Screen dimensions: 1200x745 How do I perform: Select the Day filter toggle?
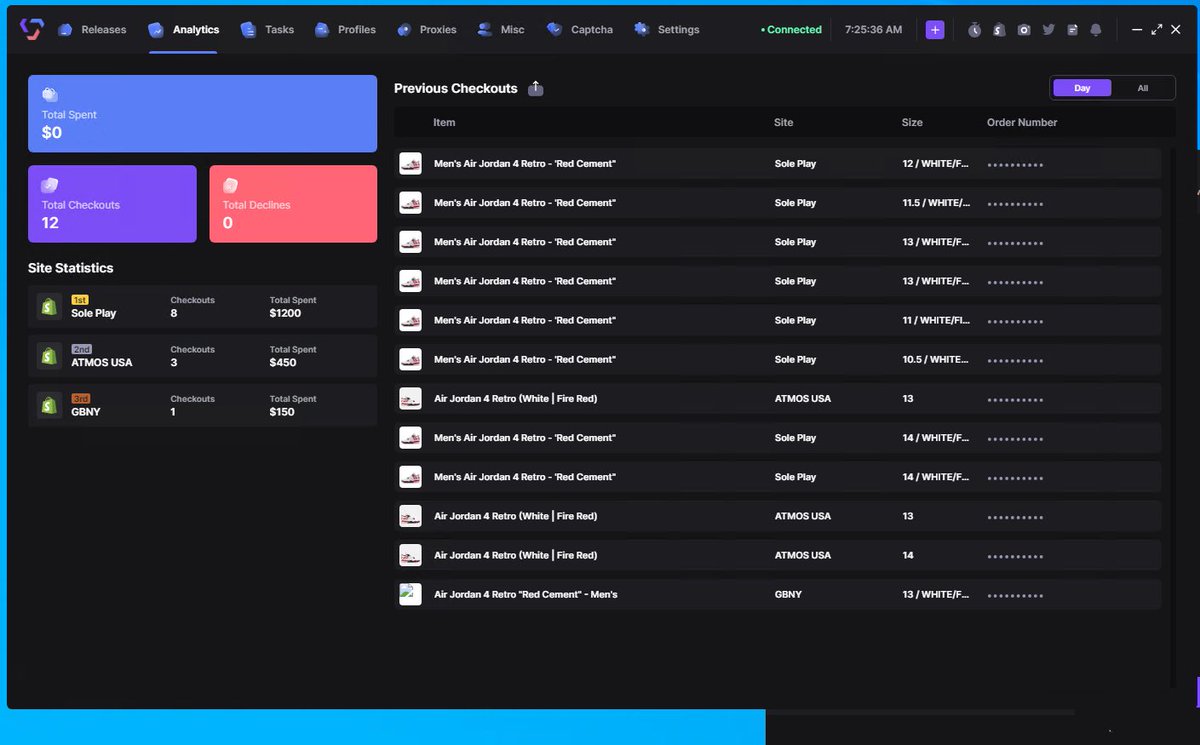[x=1082, y=88]
